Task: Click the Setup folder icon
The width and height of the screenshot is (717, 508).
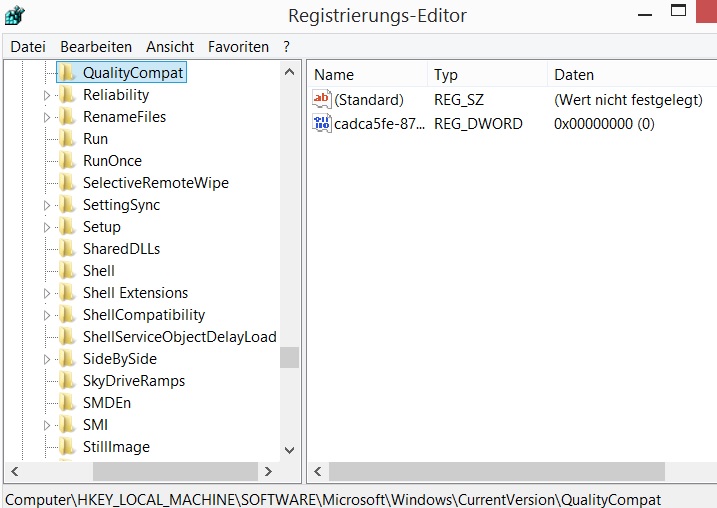Action: coord(68,227)
